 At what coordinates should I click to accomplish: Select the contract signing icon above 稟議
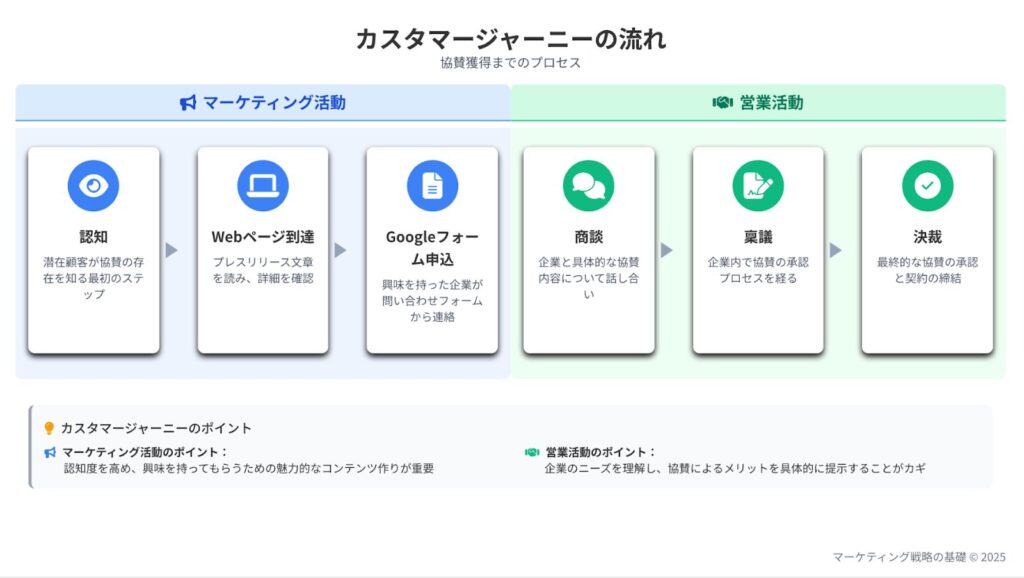click(x=758, y=186)
